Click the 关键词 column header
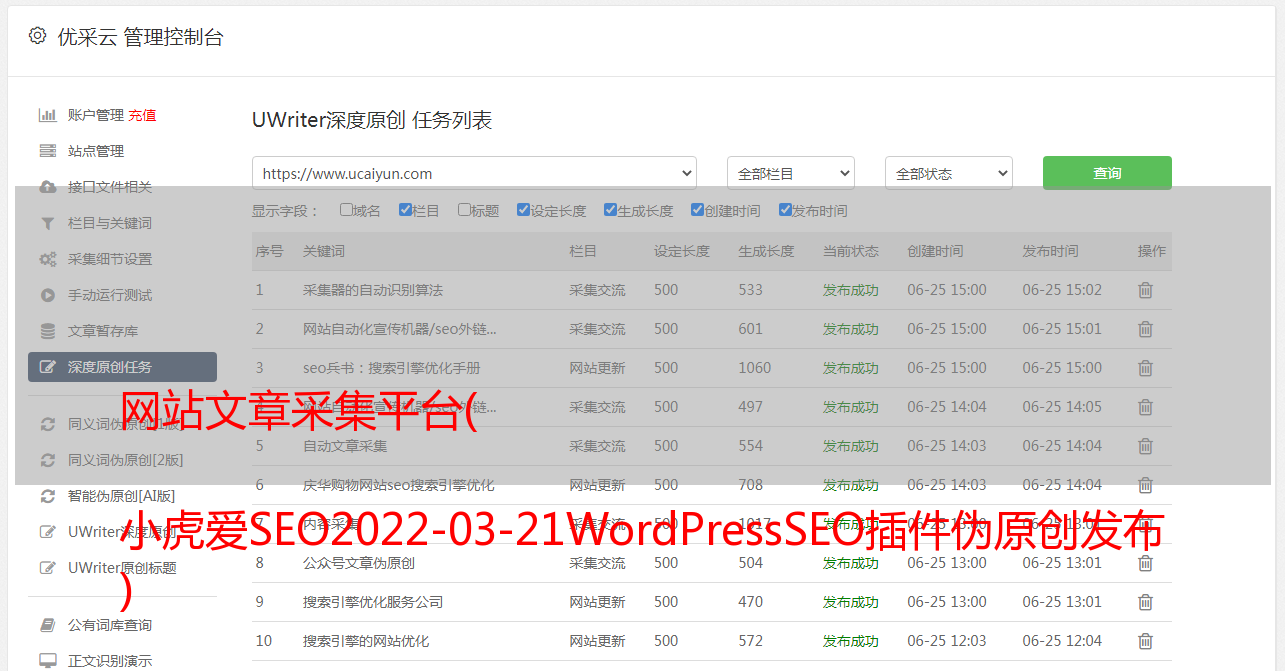The width and height of the screenshot is (1285, 671). [x=324, y=251]
